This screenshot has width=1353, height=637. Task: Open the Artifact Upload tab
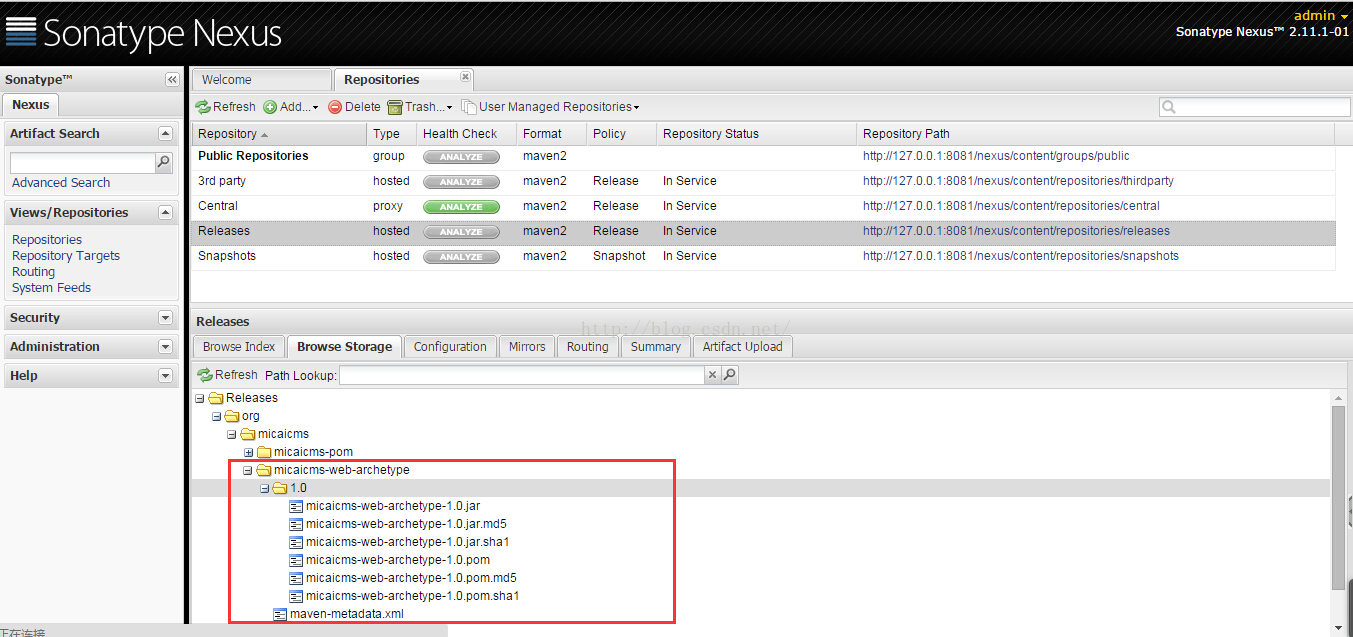[743, 347]
